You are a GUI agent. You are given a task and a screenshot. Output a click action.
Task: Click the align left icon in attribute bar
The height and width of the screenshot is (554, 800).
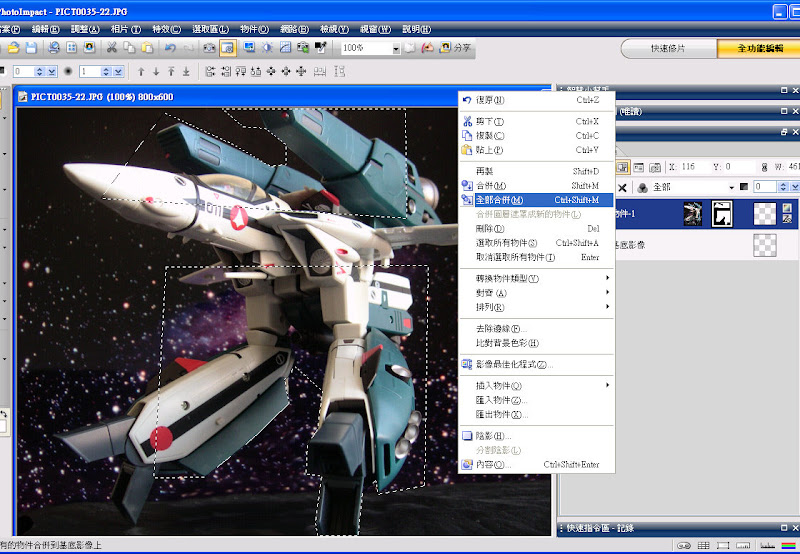coord(210,71)
